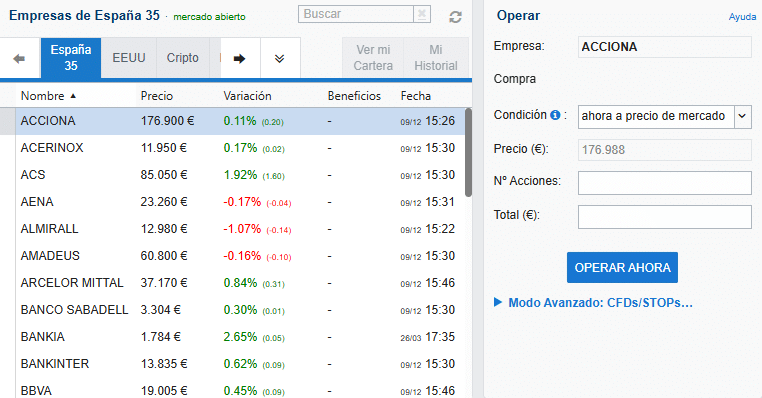Click the Compra label
762x398 pixels.
pyautogui.click(x=515, y=79)
